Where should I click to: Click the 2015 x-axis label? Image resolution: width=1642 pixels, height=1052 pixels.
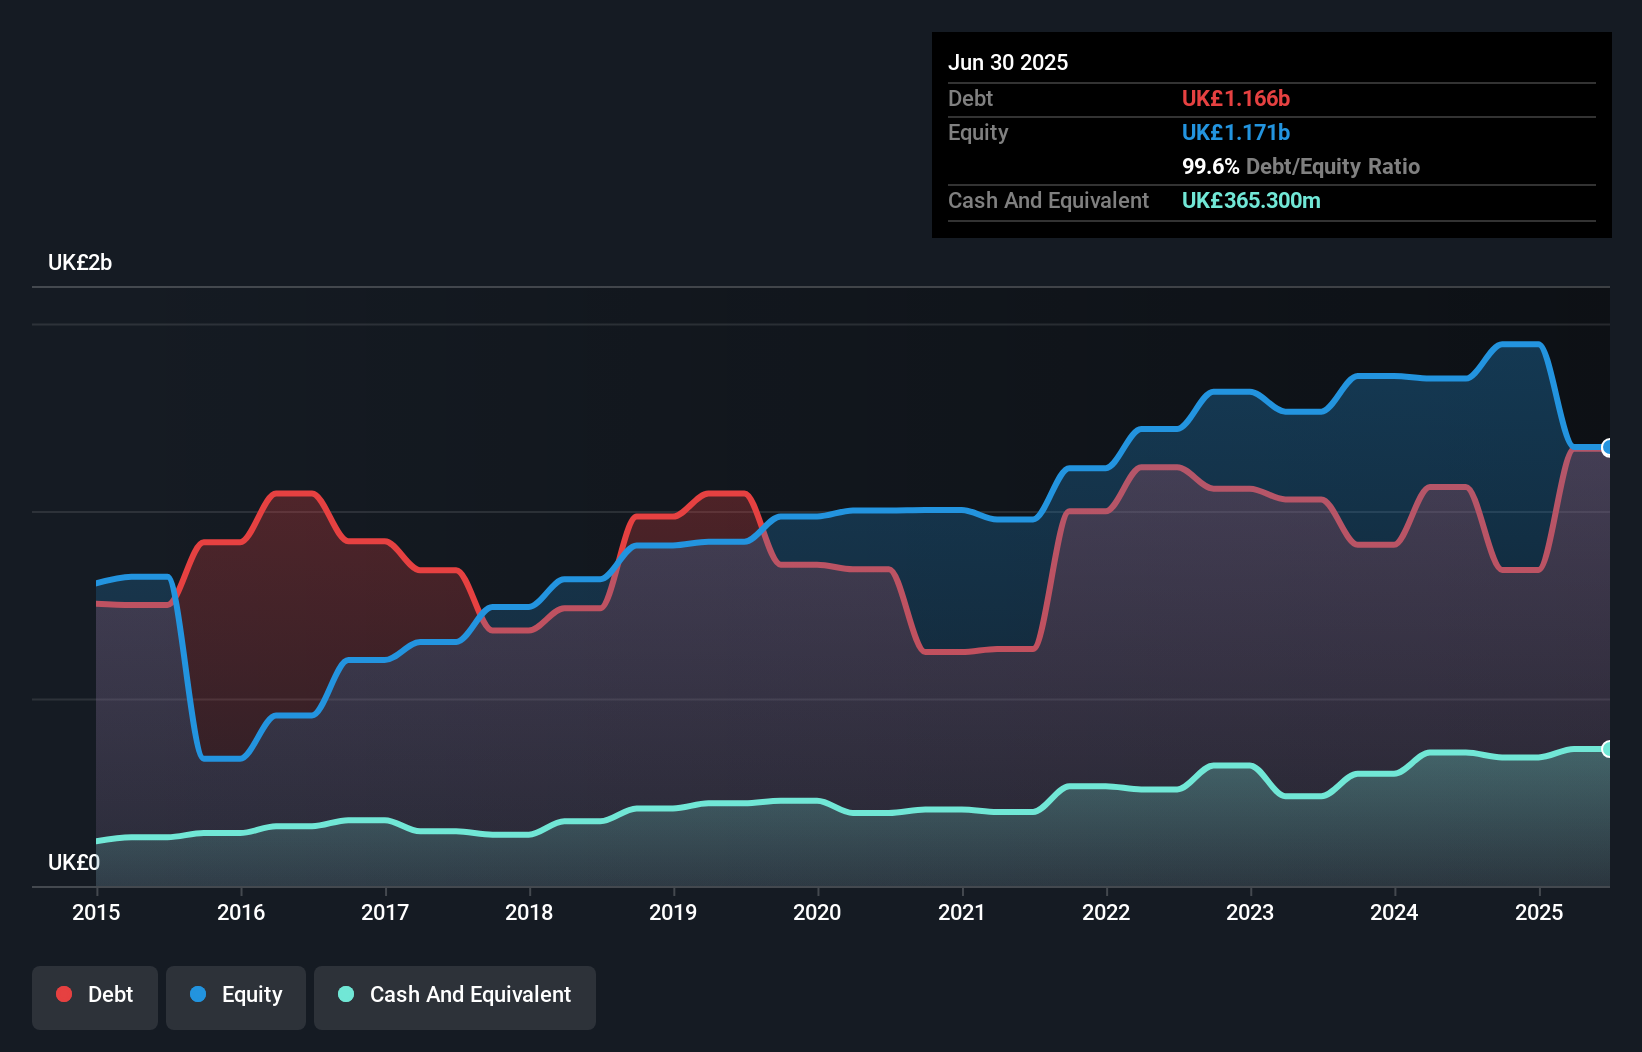pyautogui.click(x=96, y=912)
